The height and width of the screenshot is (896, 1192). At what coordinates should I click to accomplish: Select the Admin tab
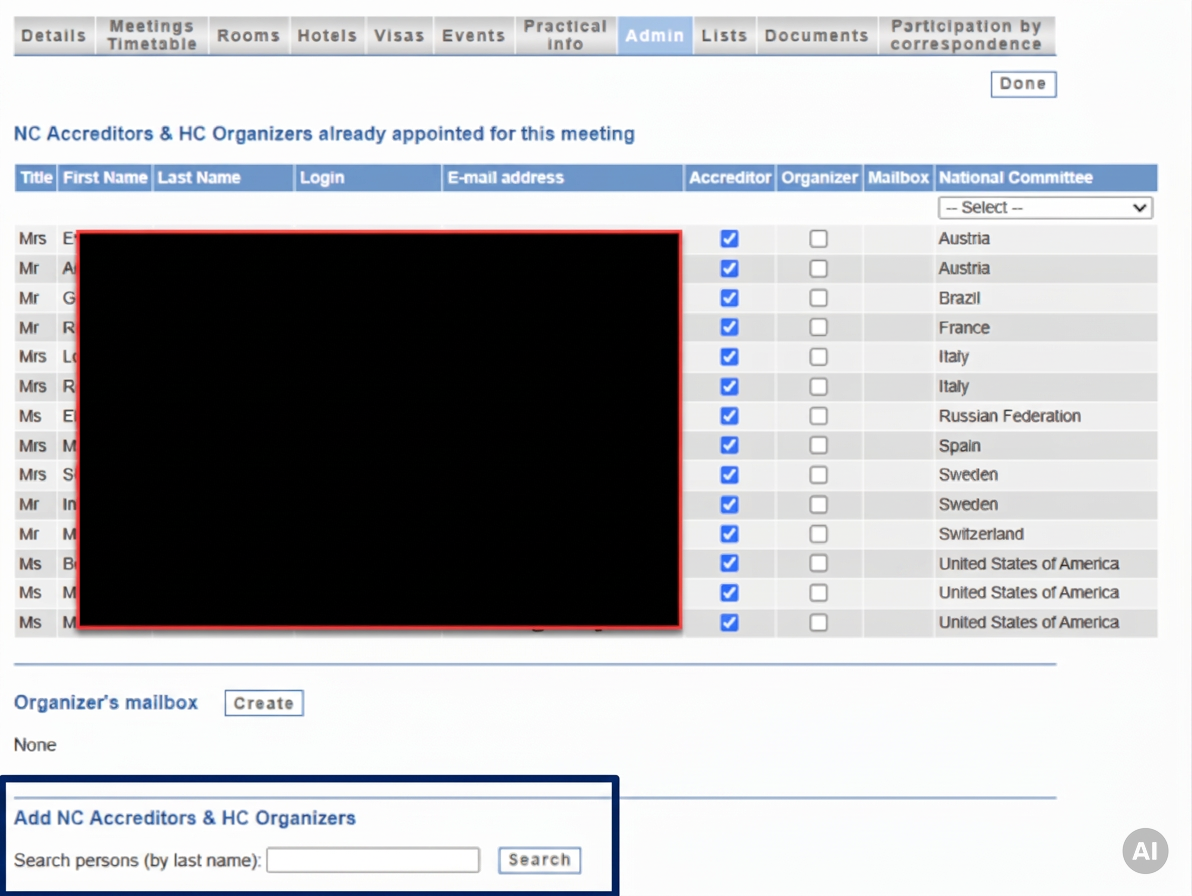[x=655, y=36]
